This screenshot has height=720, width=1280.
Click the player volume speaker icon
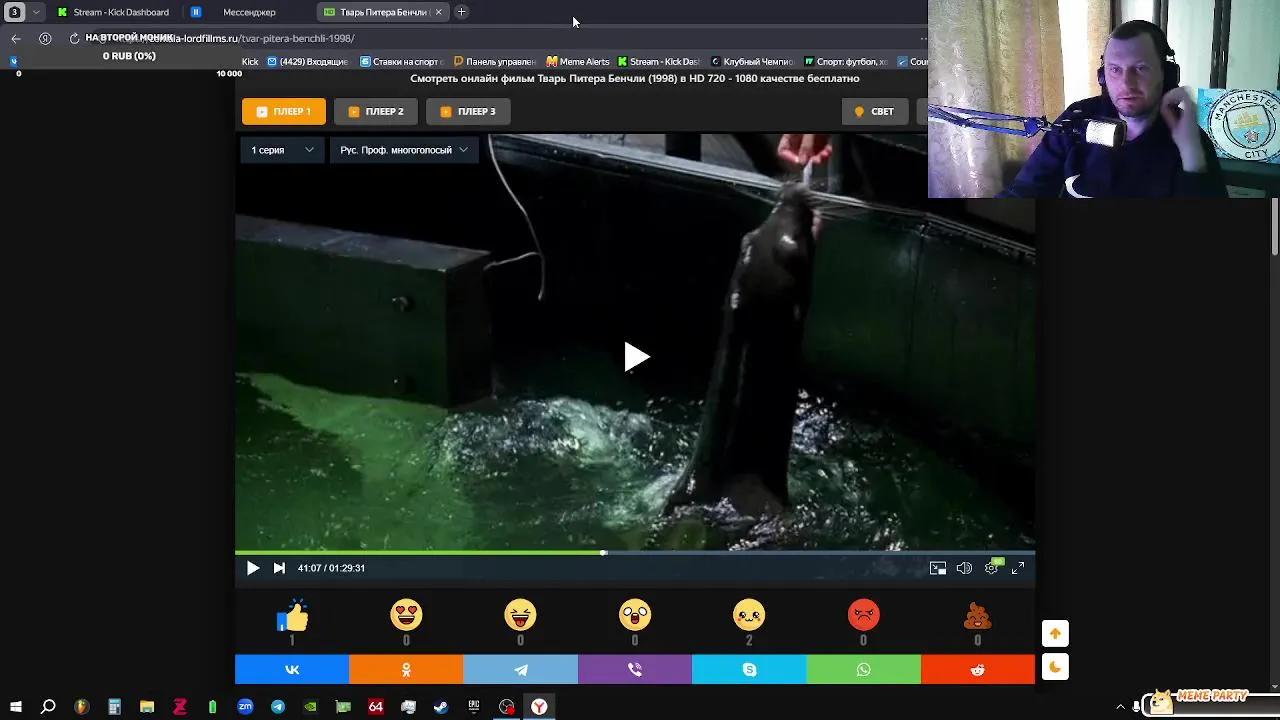(964, 568)
